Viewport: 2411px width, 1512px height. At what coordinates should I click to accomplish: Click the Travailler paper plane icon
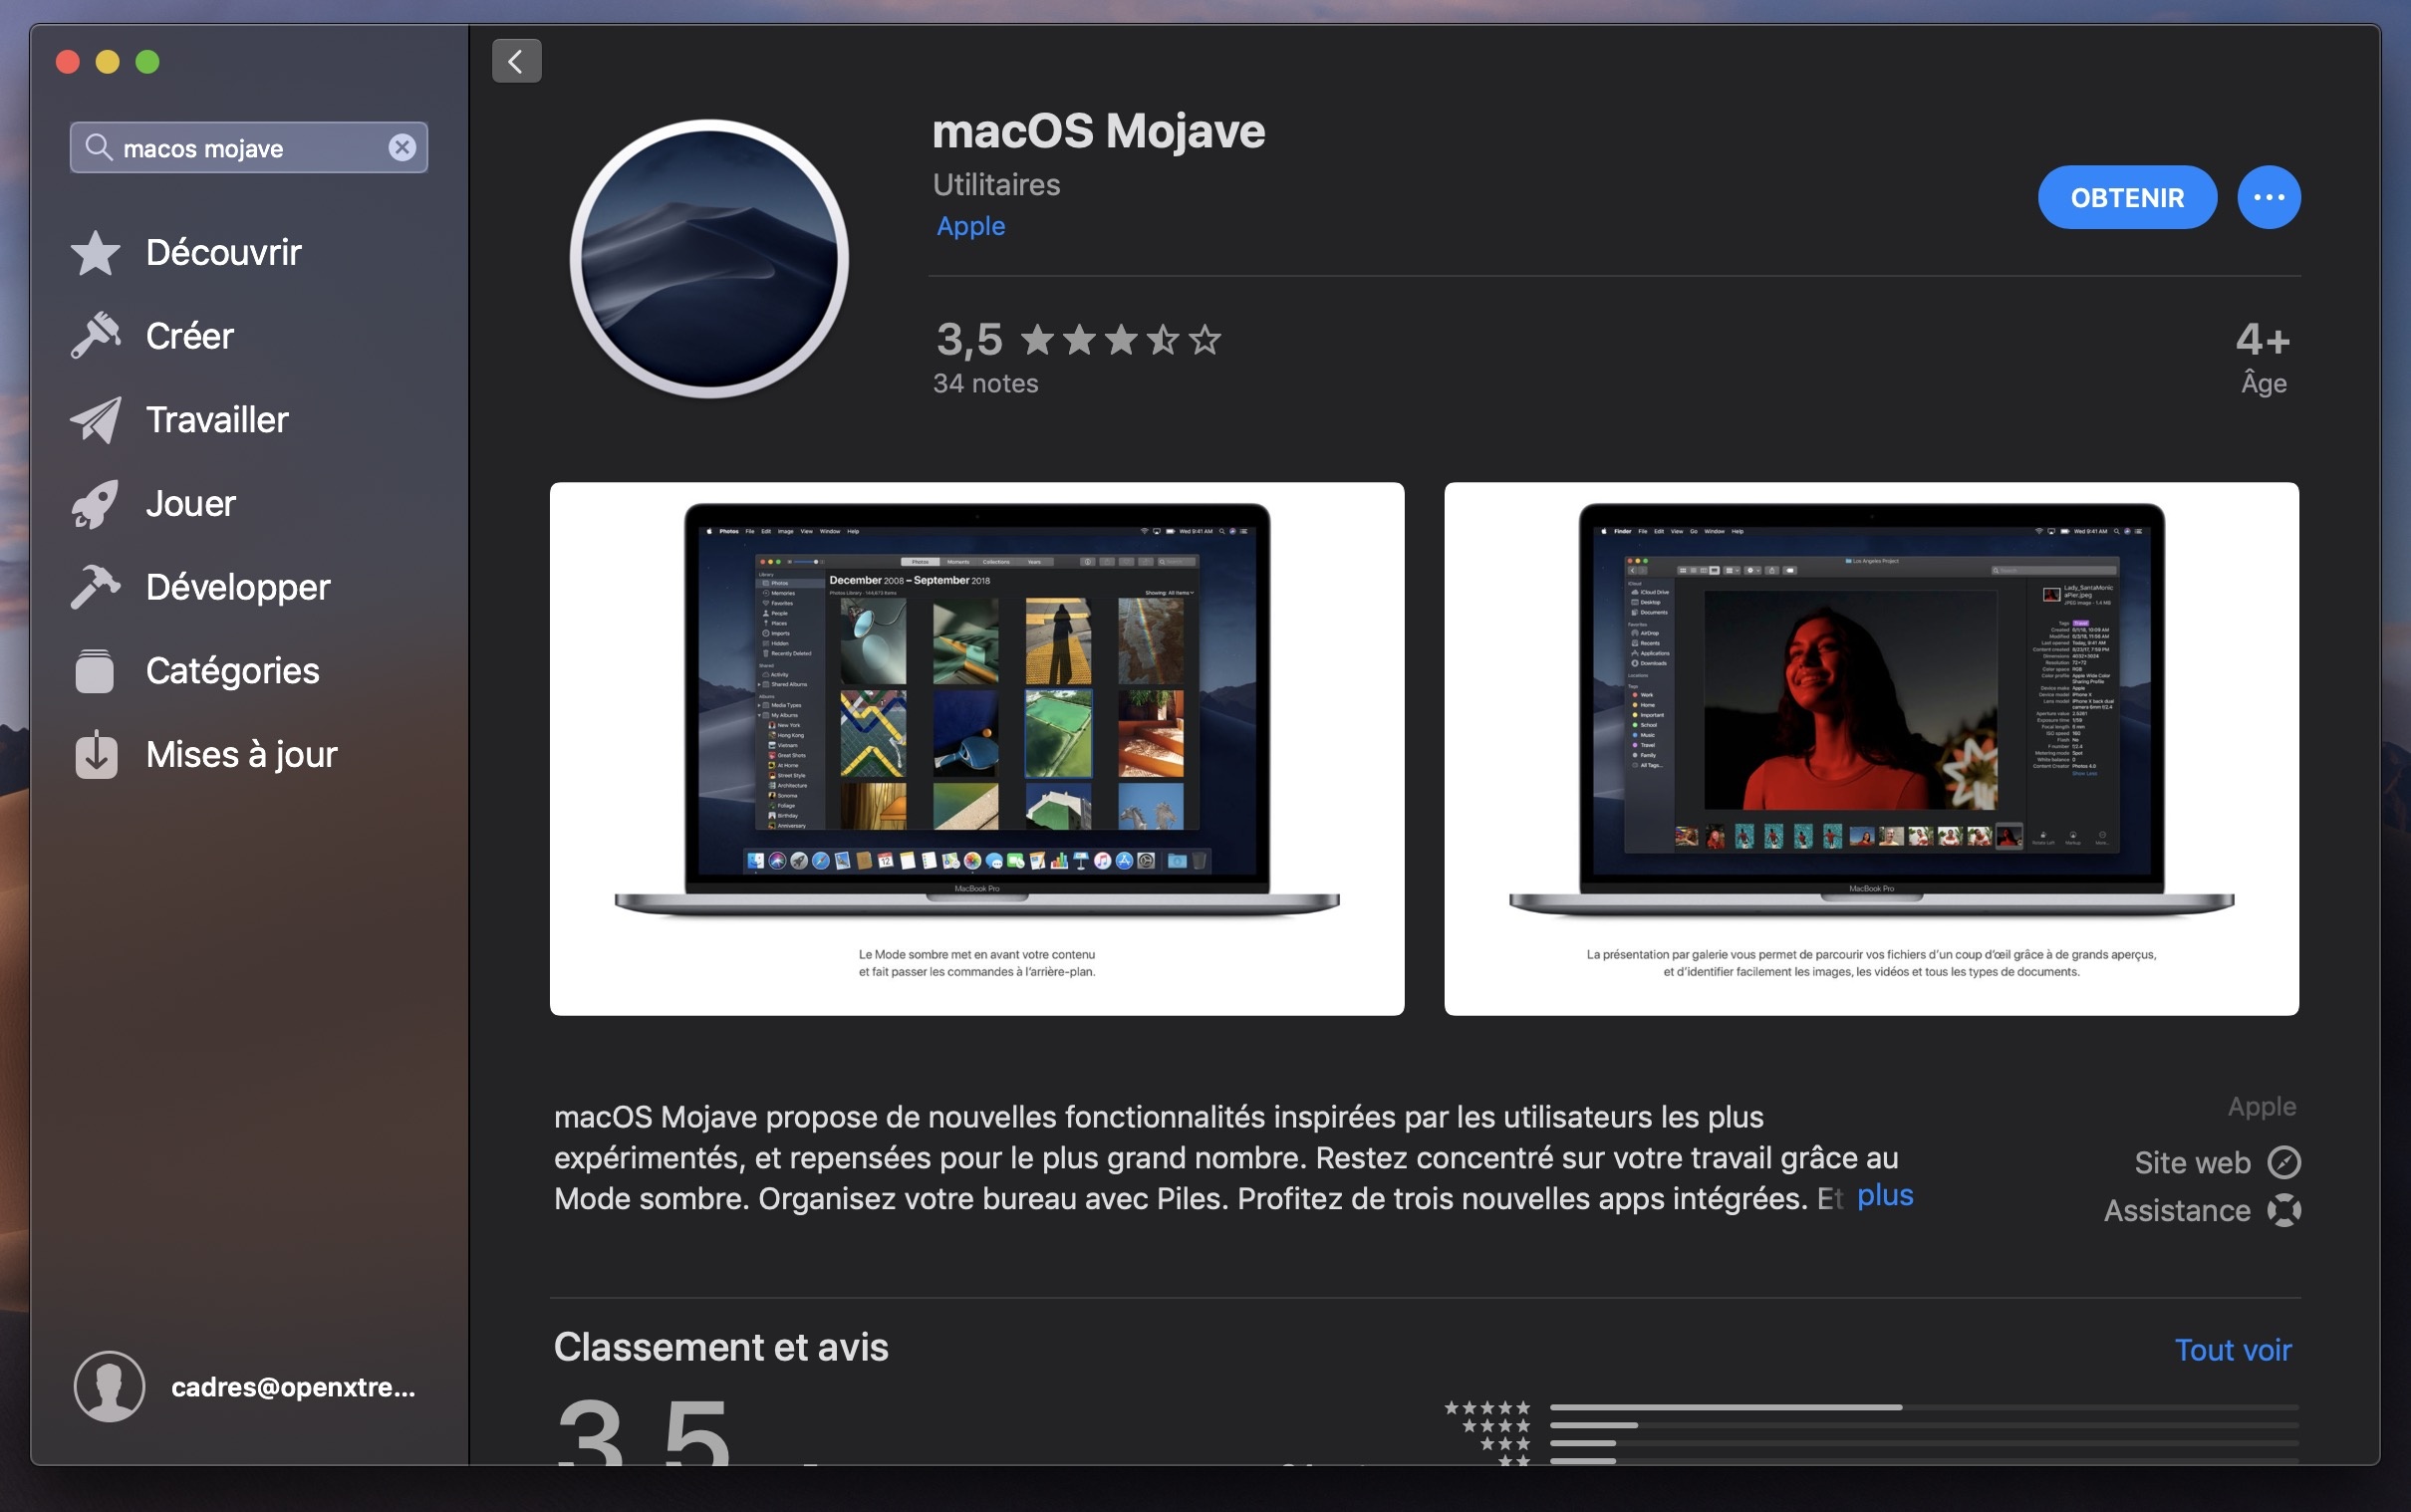96,420
